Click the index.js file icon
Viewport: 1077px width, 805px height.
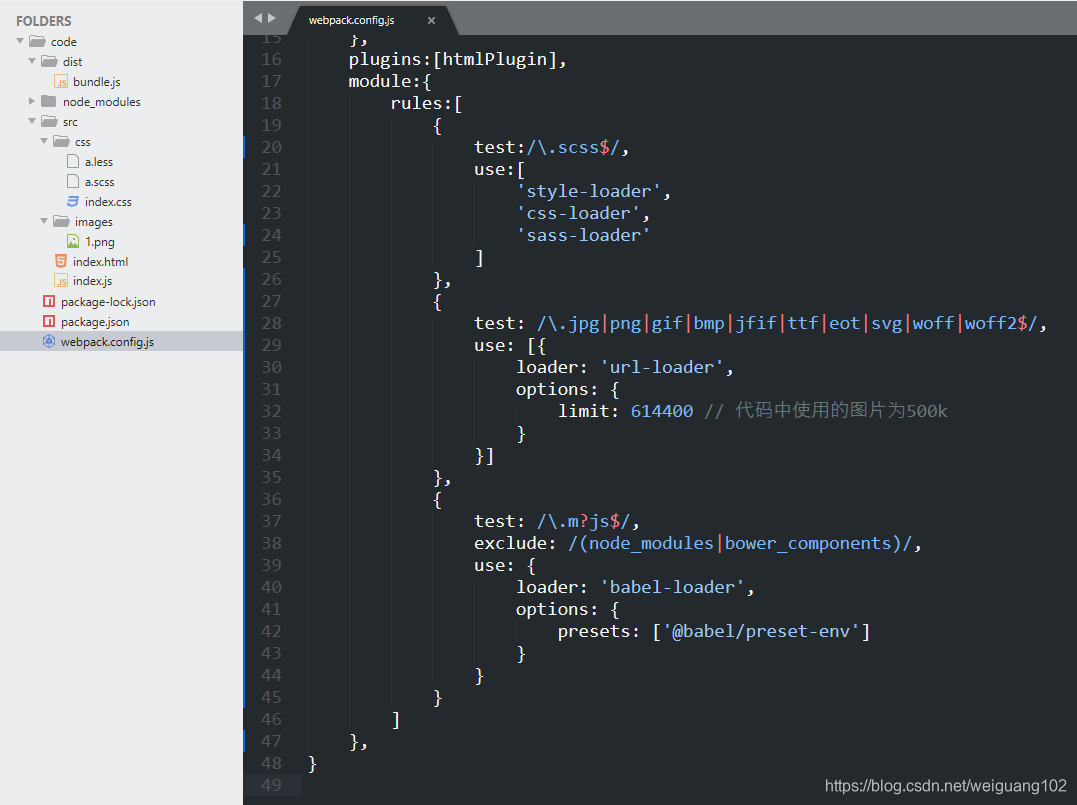[x=61, y=280]
